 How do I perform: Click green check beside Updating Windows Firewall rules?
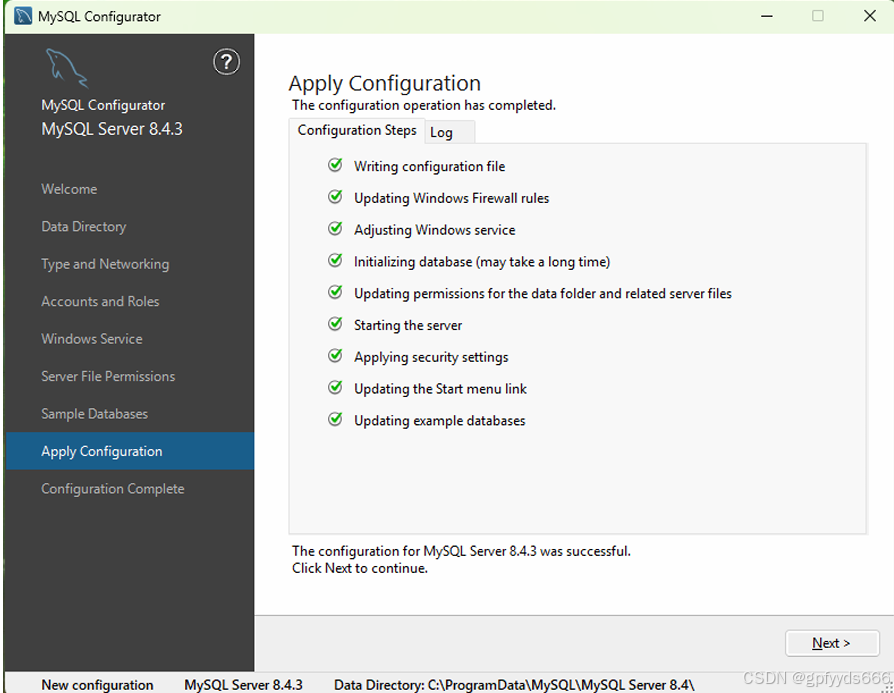(x=335, y=197)
